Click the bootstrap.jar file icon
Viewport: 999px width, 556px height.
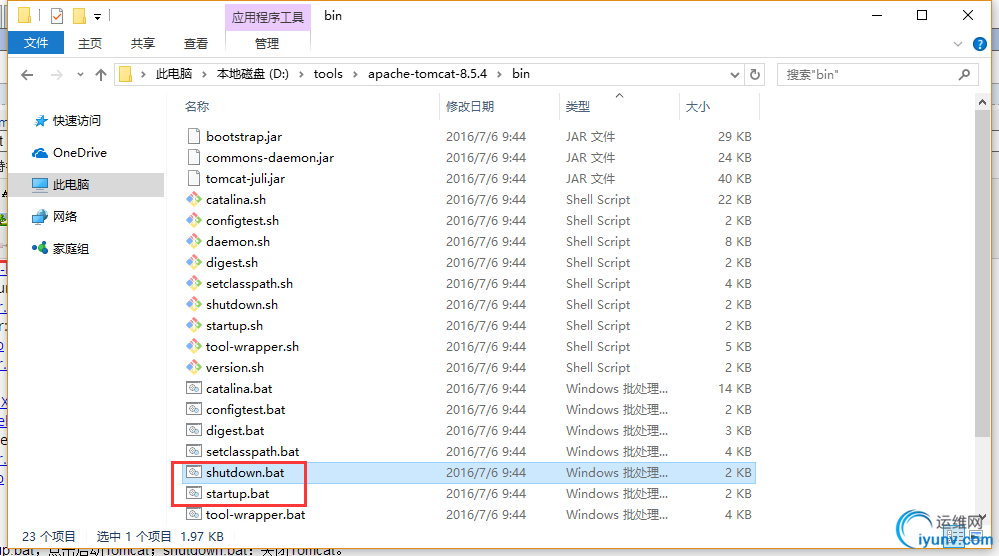point(194,136)
